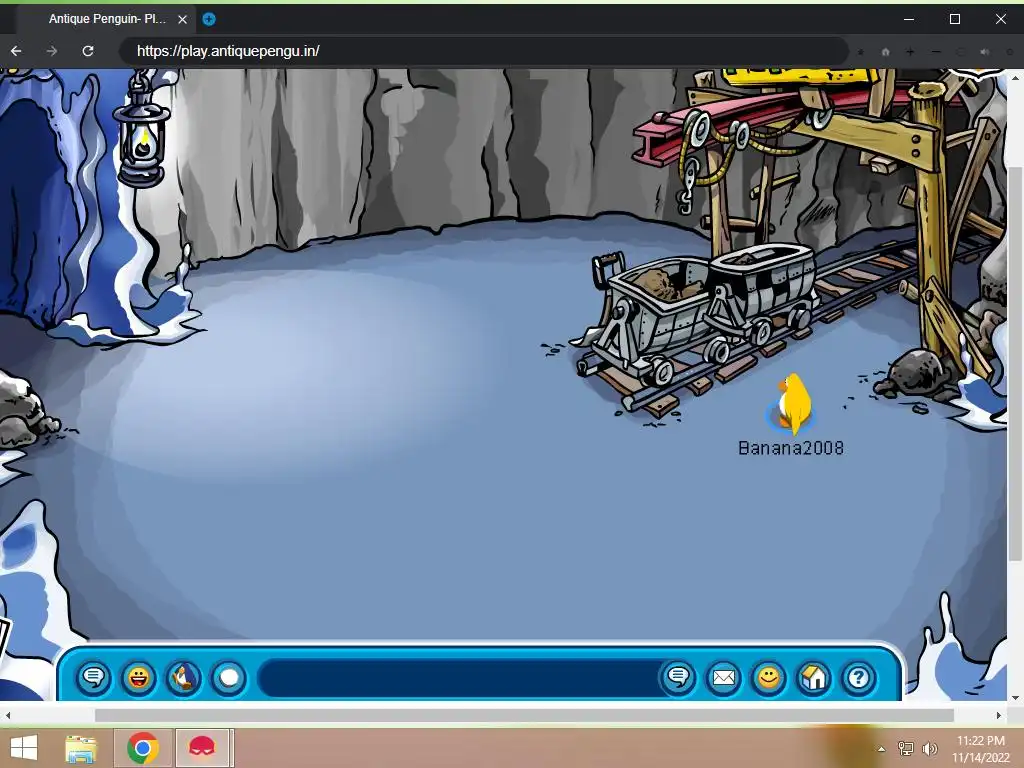Screen dimensions: 1024x768
Task: Go to your igloo via the house icon
Action: 814,678
